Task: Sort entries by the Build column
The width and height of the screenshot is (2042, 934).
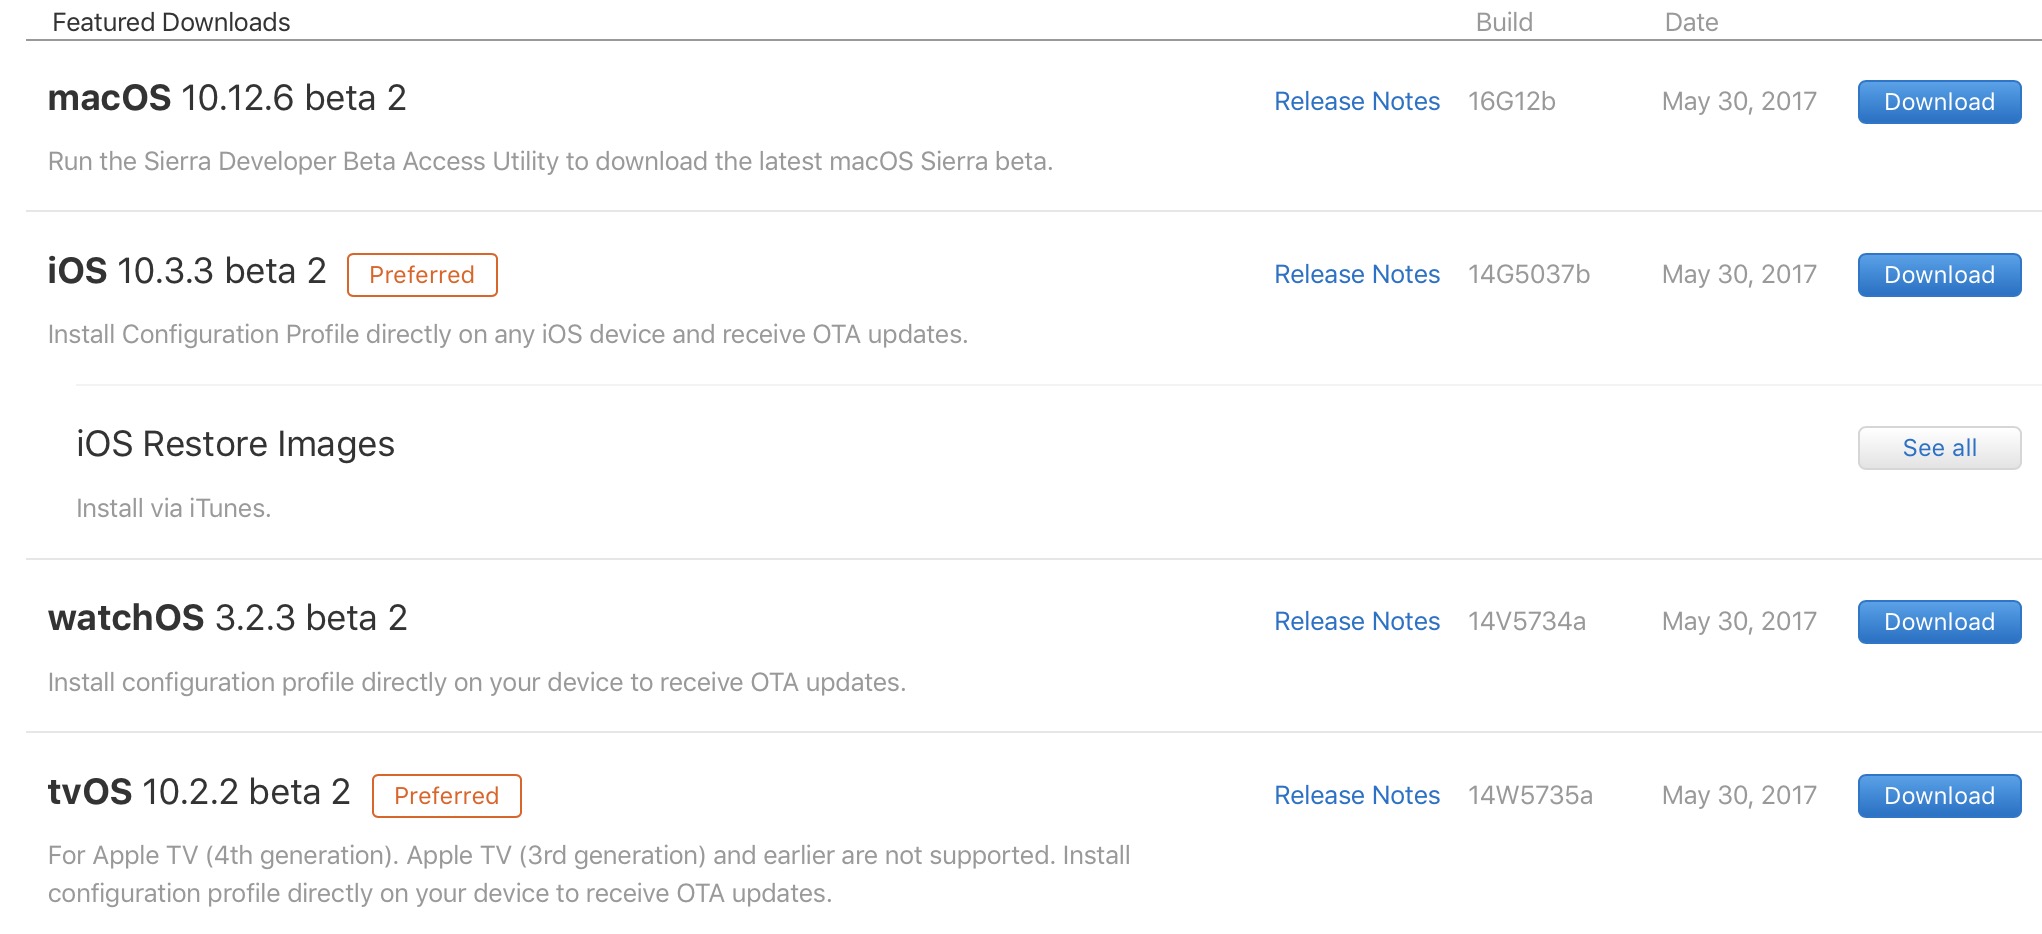Action: point(1504,22)
